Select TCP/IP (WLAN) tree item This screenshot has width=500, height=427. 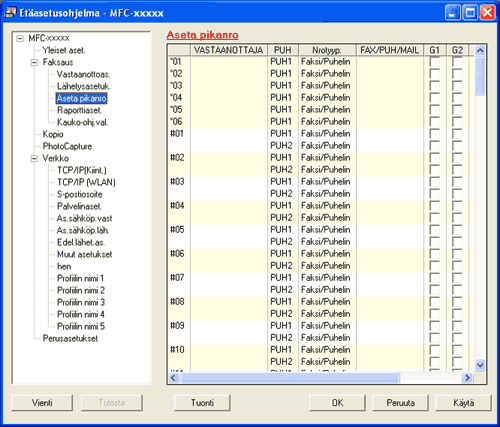[86, 182]
